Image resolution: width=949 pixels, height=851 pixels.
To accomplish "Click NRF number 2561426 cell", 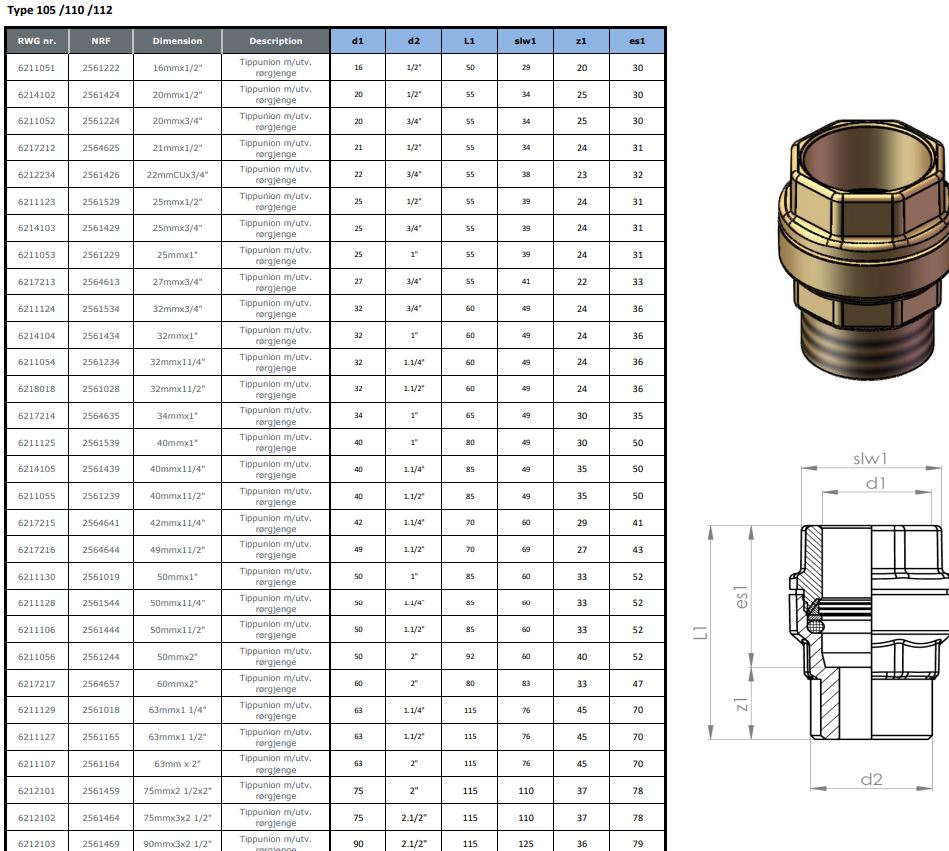I will point(100,175).
